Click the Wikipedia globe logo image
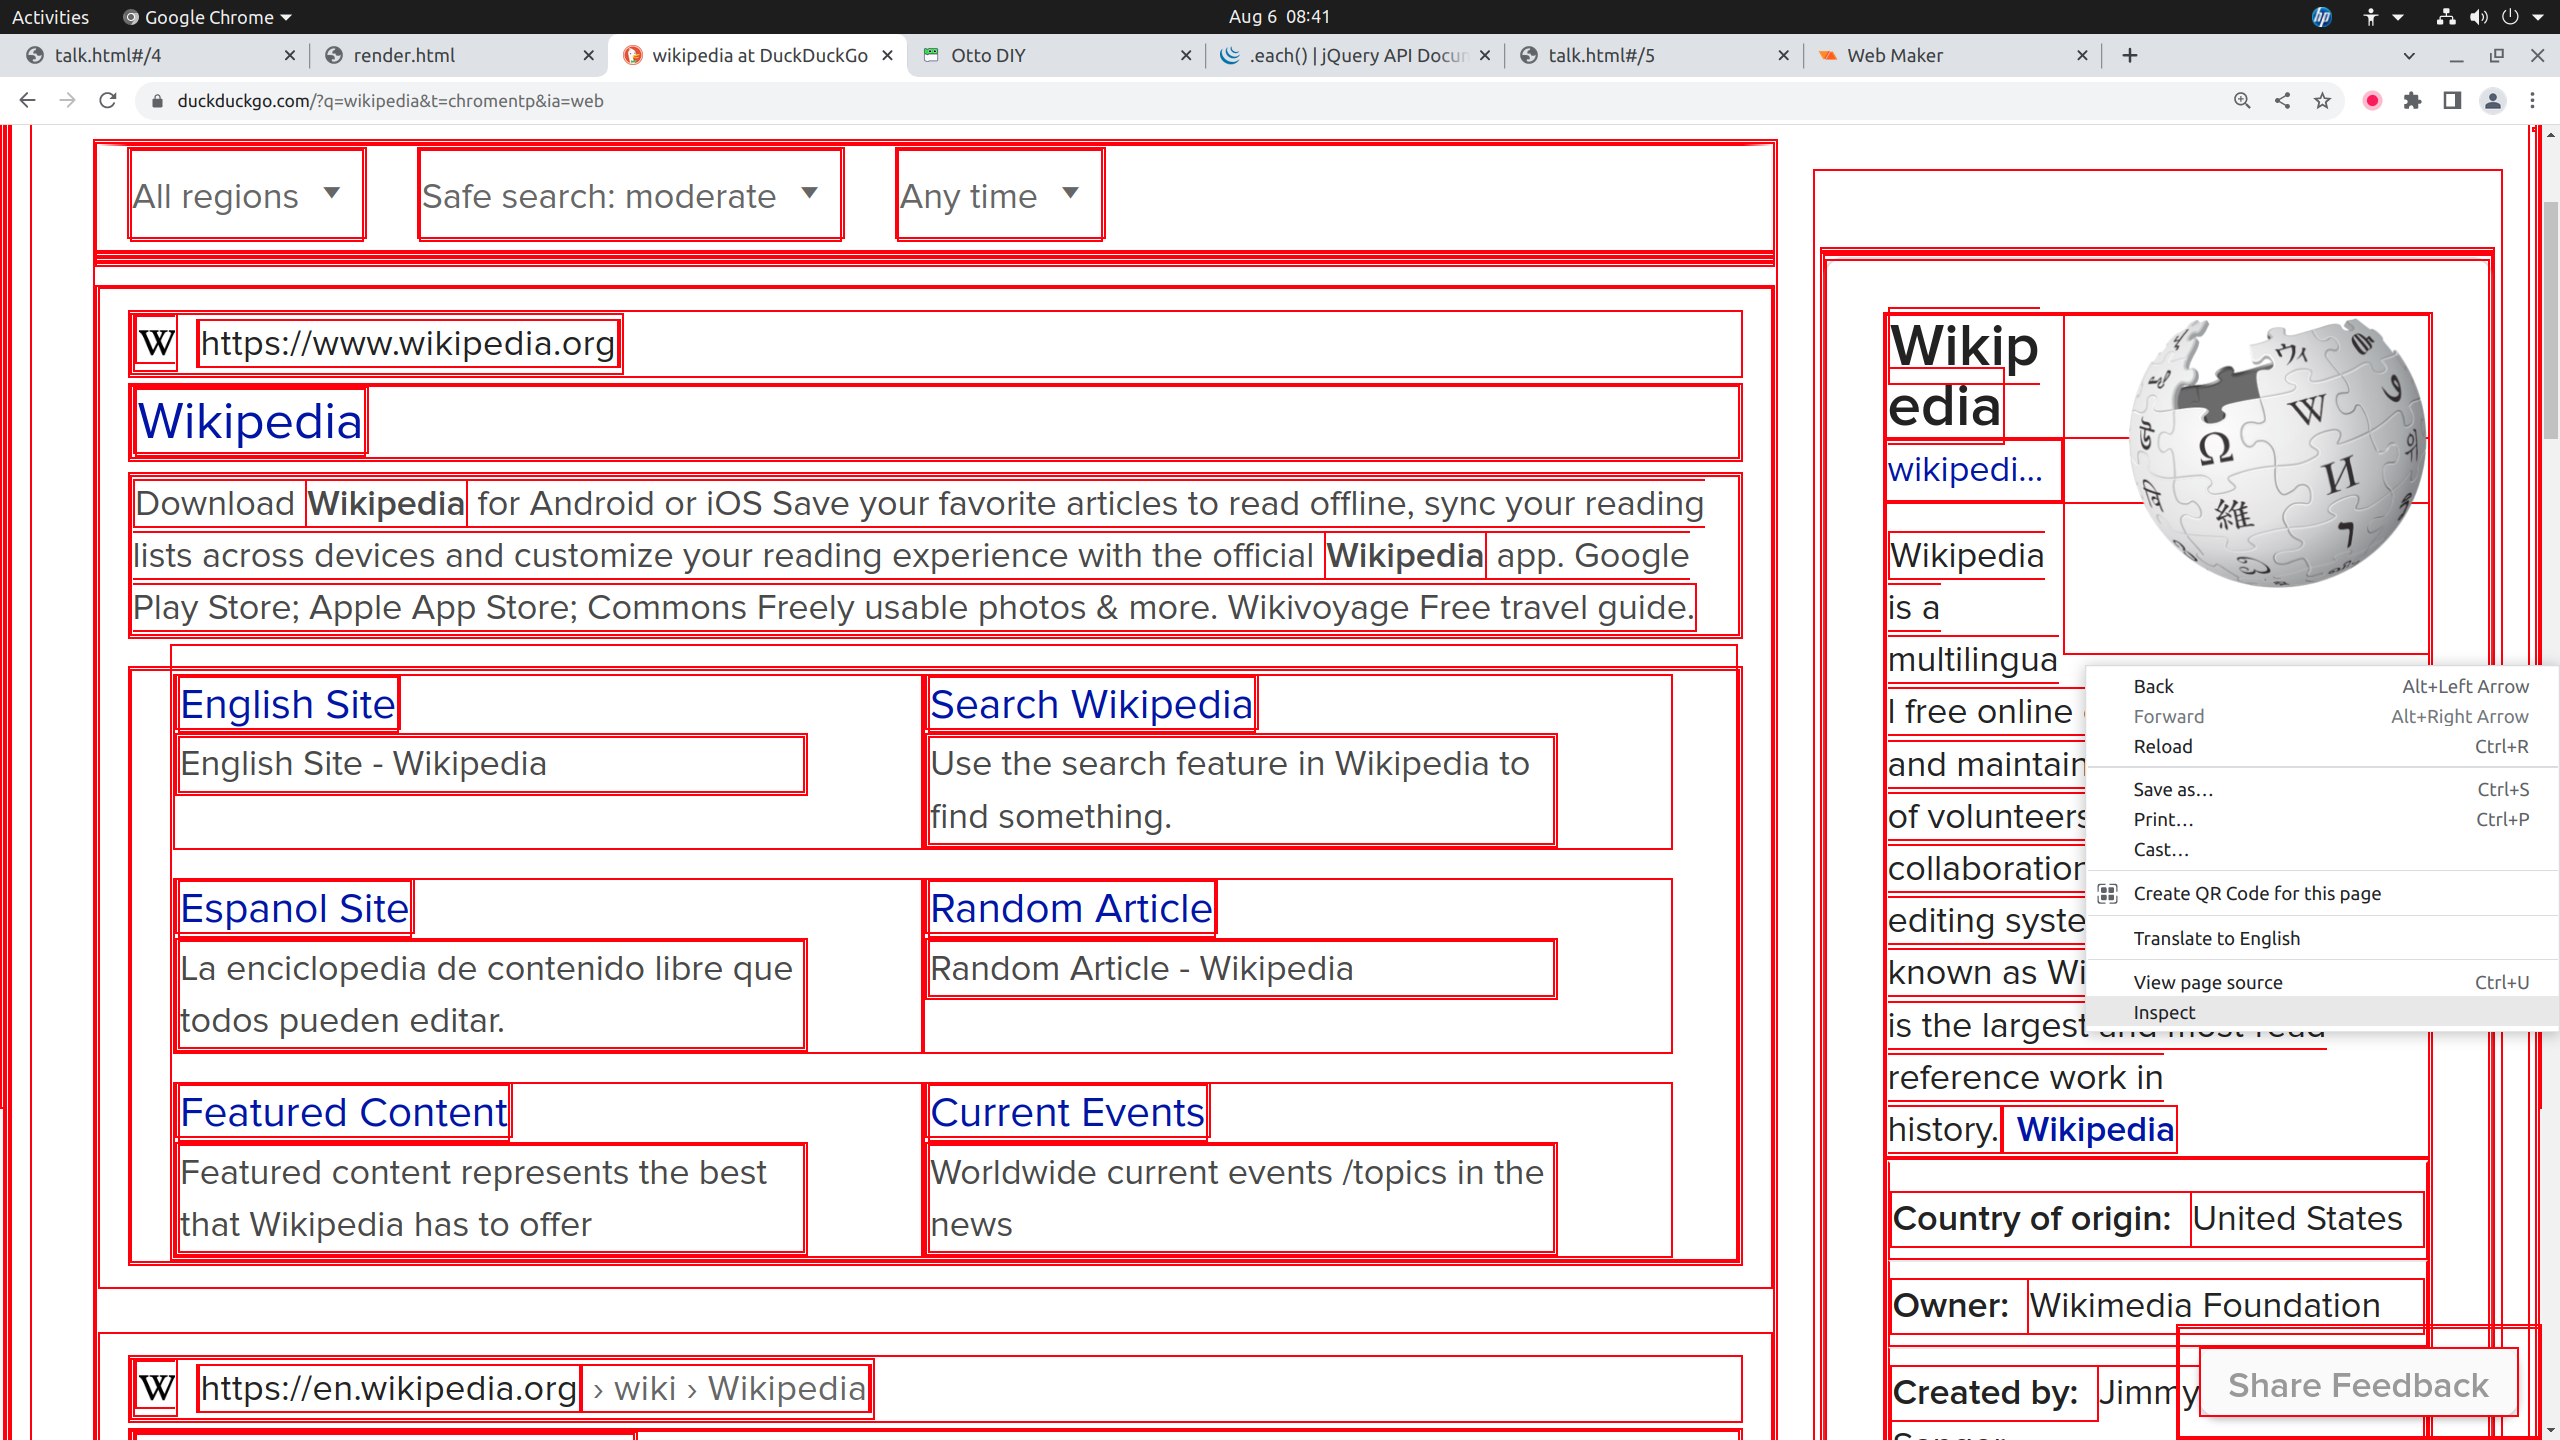The height and width of the screenshot is (1440, 2560). point(2277,453)
